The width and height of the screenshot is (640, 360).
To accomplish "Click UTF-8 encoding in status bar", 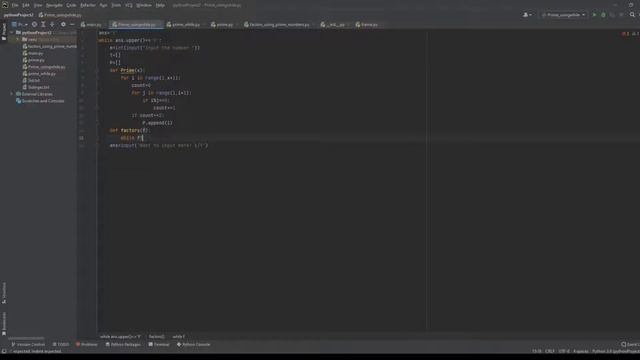I will [564, 351].
